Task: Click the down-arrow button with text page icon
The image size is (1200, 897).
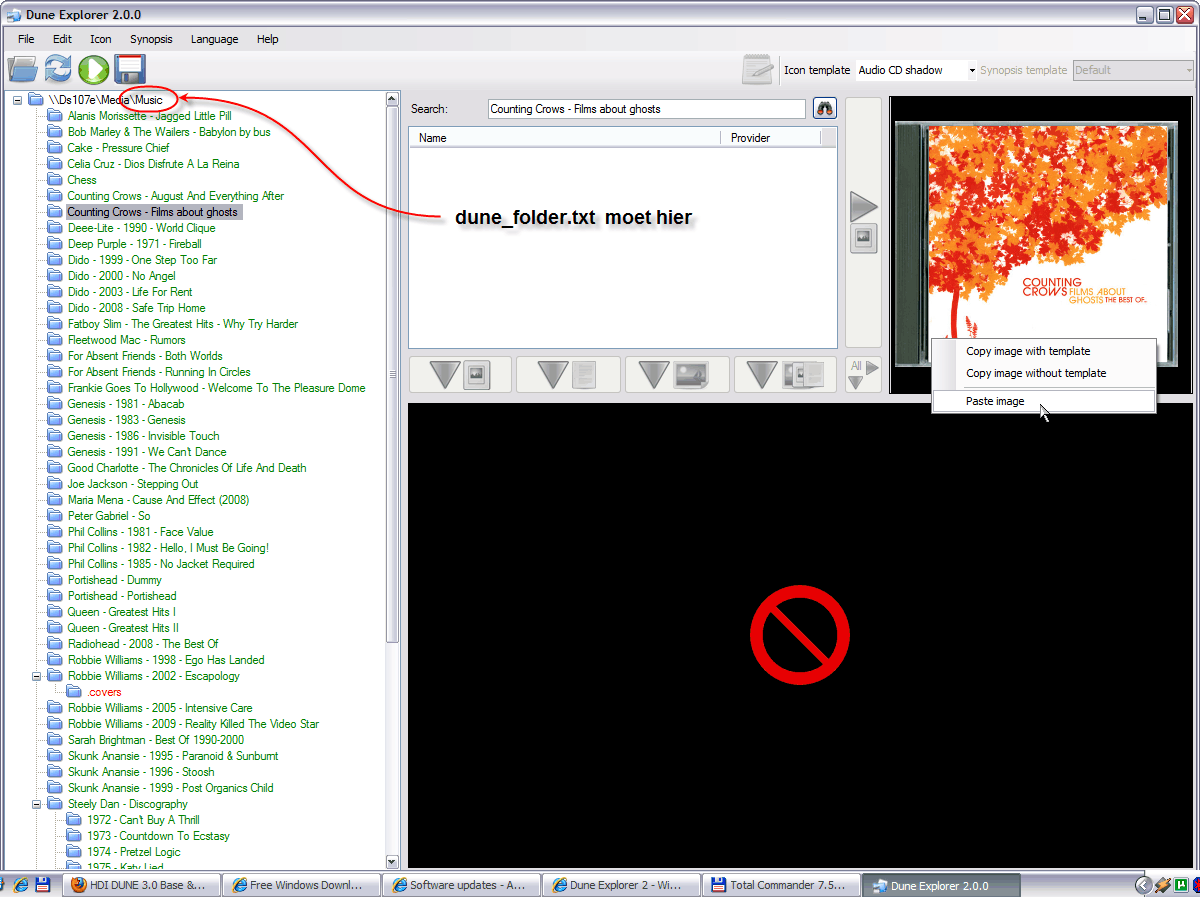Action: pyautogui.click(x=568, y=374)
